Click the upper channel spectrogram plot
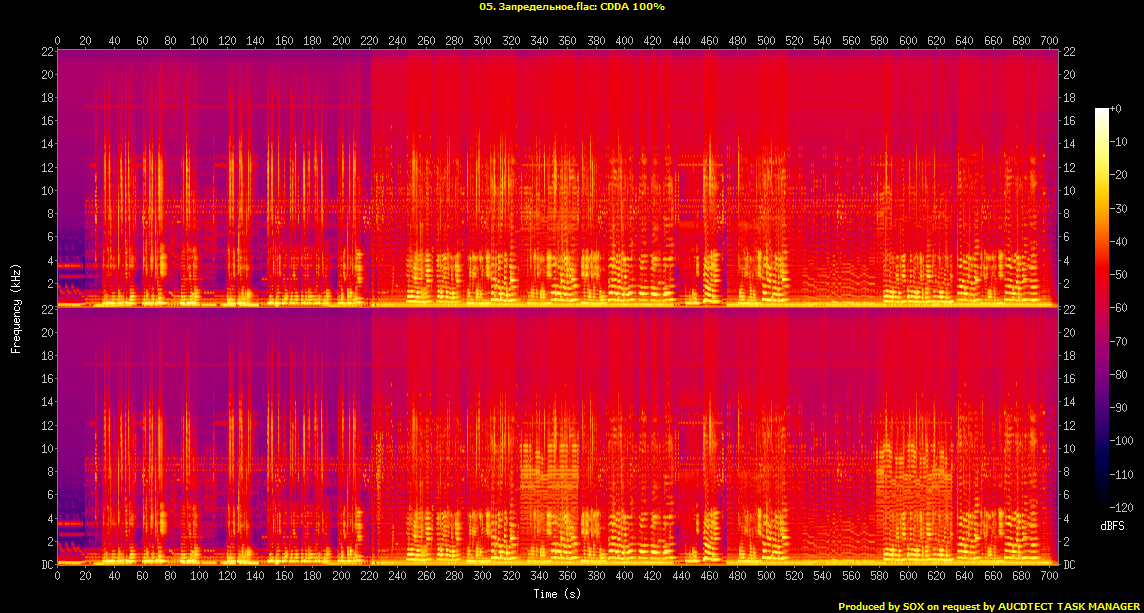This screenshot has width=1144, height=613. [x=557, y=177]
